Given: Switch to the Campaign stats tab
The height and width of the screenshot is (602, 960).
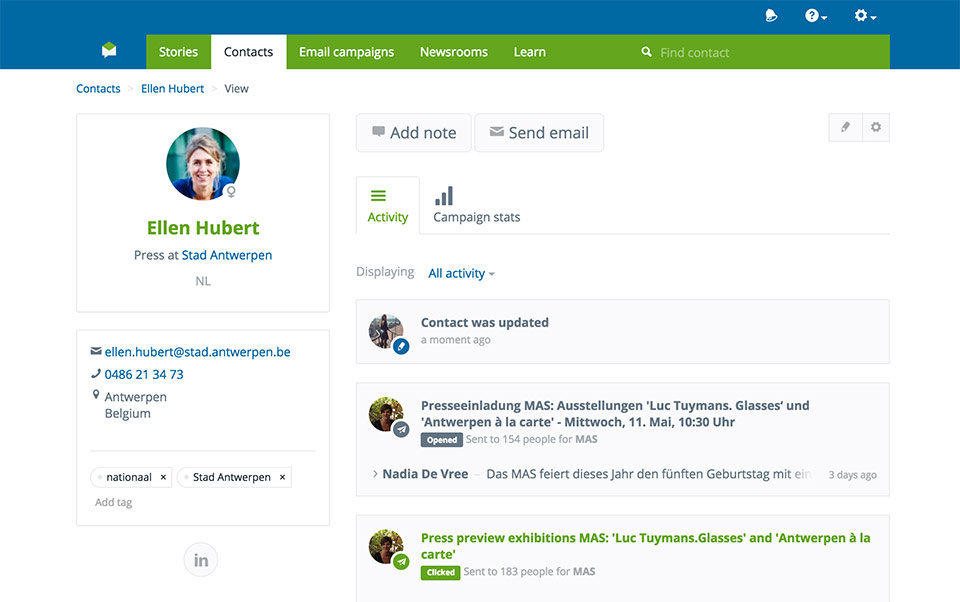Looking at the screenshot, I should pos(476,206).
